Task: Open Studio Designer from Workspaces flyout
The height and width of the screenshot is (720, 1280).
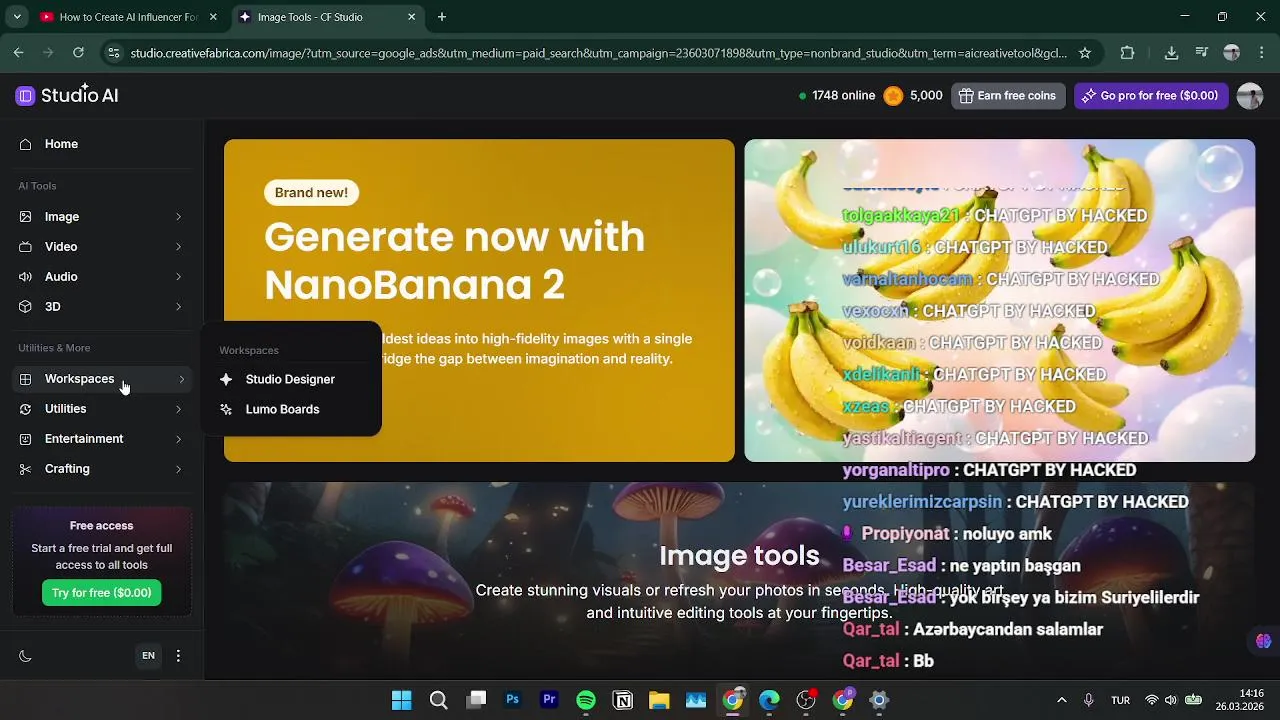Action: pyautogui.click(x=290, y=379)
